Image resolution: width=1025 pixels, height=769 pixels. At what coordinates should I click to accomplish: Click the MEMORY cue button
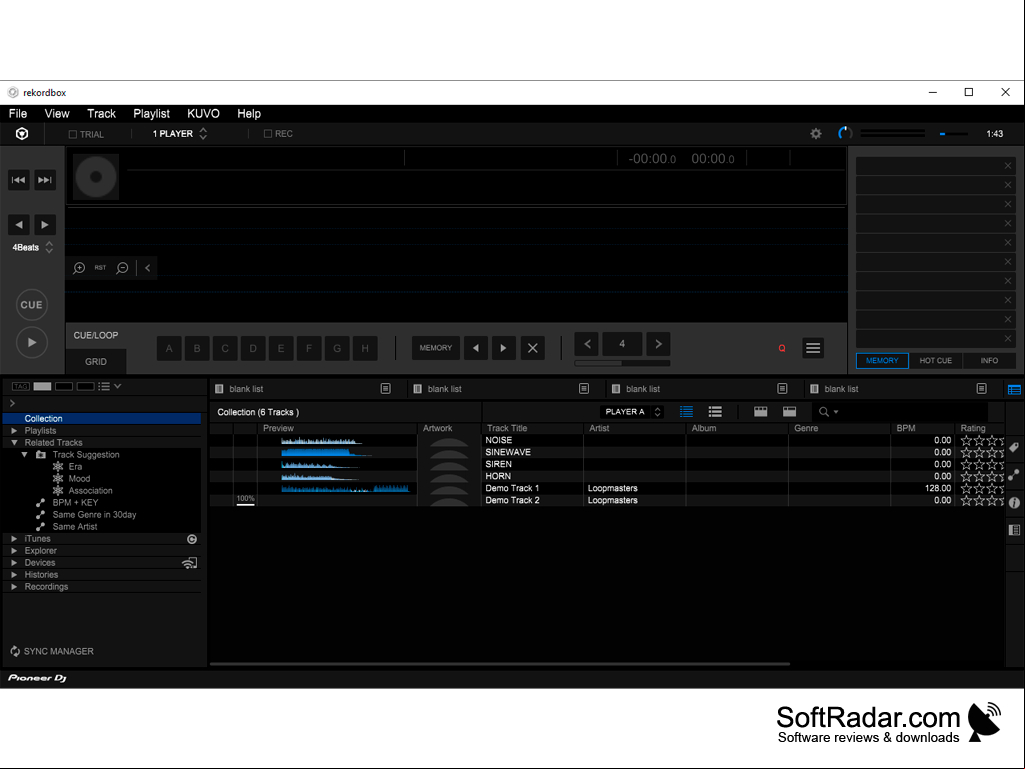[x=435, y=348]
